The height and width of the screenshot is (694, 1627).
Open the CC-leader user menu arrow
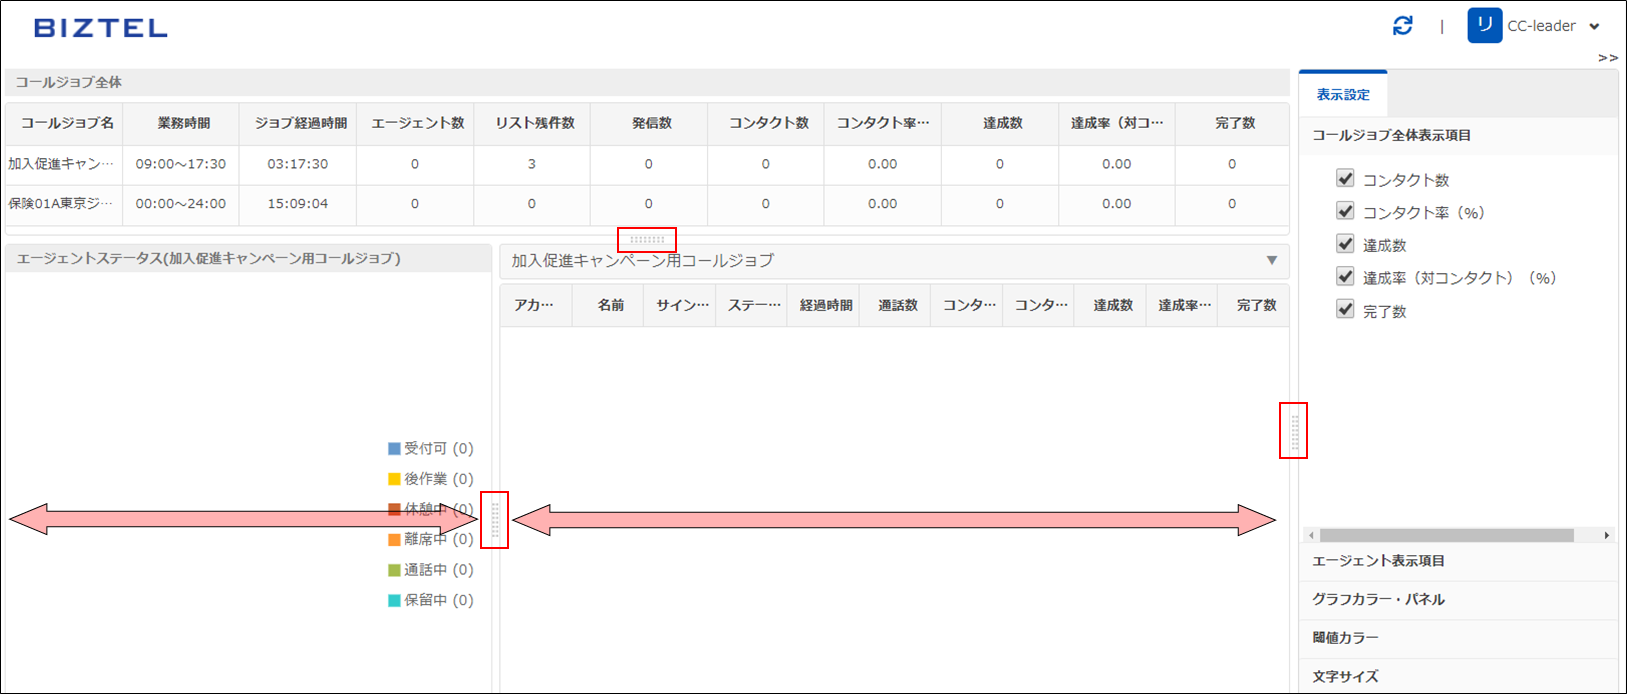point(1594,27)
